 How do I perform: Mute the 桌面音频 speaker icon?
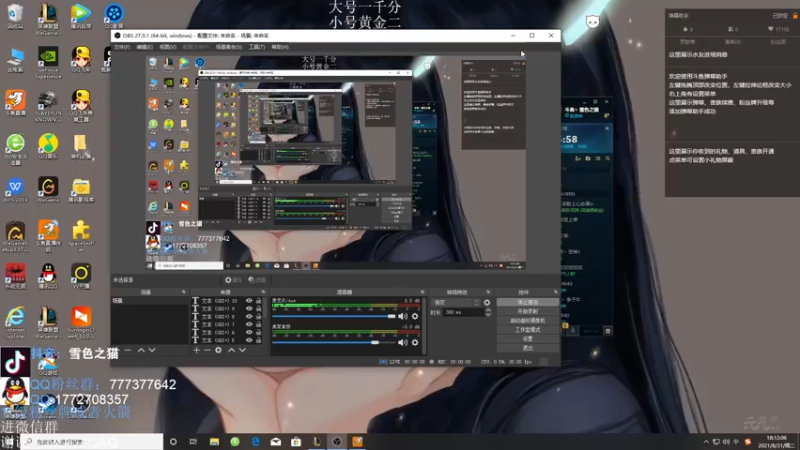pos(403,342)
